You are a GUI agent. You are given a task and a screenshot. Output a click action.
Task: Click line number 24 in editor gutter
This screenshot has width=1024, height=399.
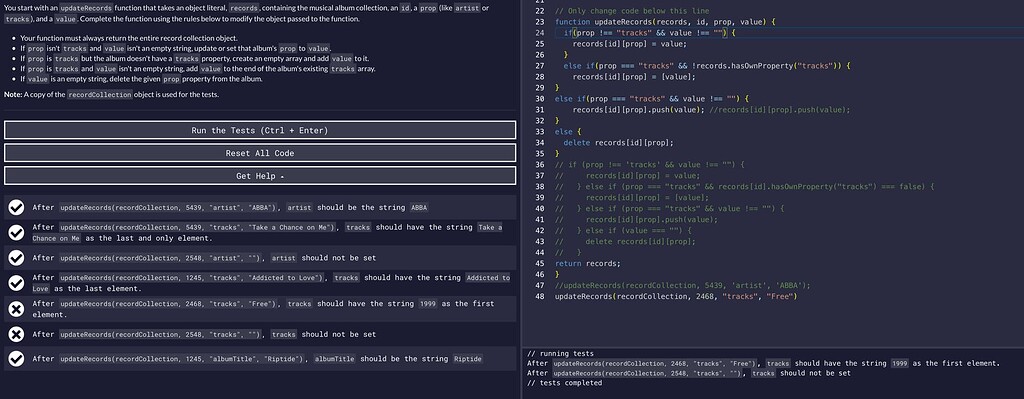(539, 33)
